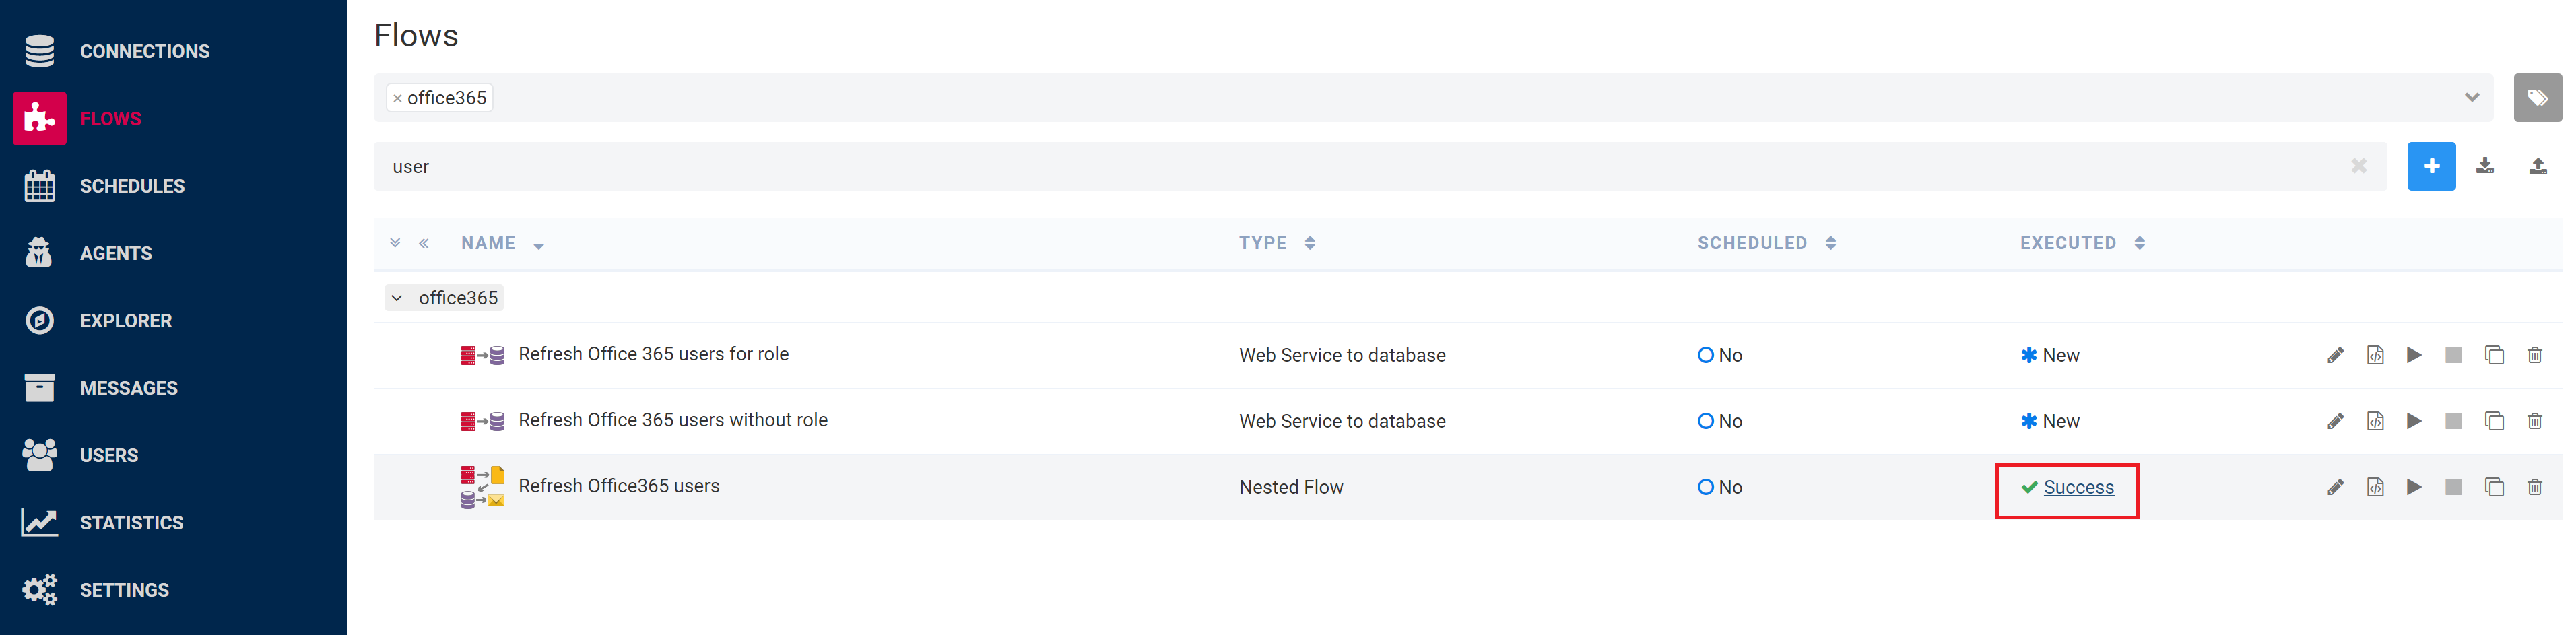The width and height of the screenshot is (2576, 635).
Task: Click the Explorer compass icon
Action: (x=40, y=320)
